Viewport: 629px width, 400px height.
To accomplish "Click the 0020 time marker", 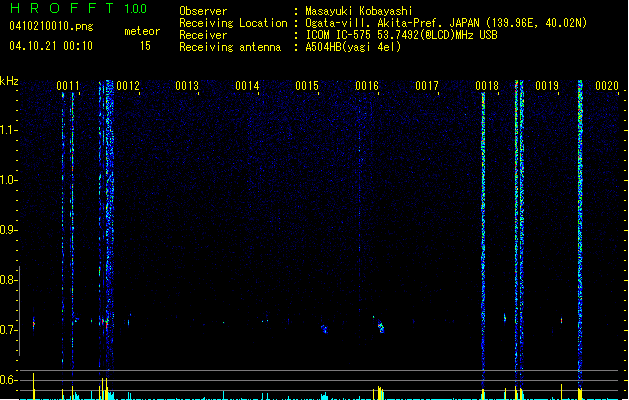I will tap(607, 86).
